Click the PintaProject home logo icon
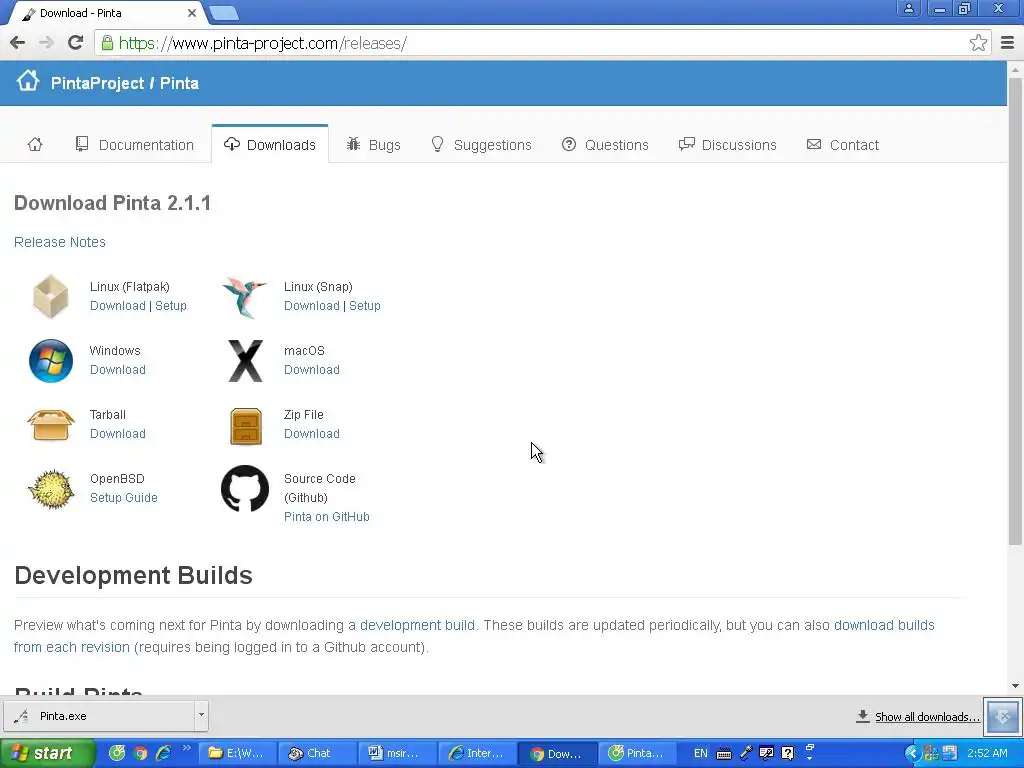Image resolution: width=1024 pixels, height=768 pixels. coord(28,81)
